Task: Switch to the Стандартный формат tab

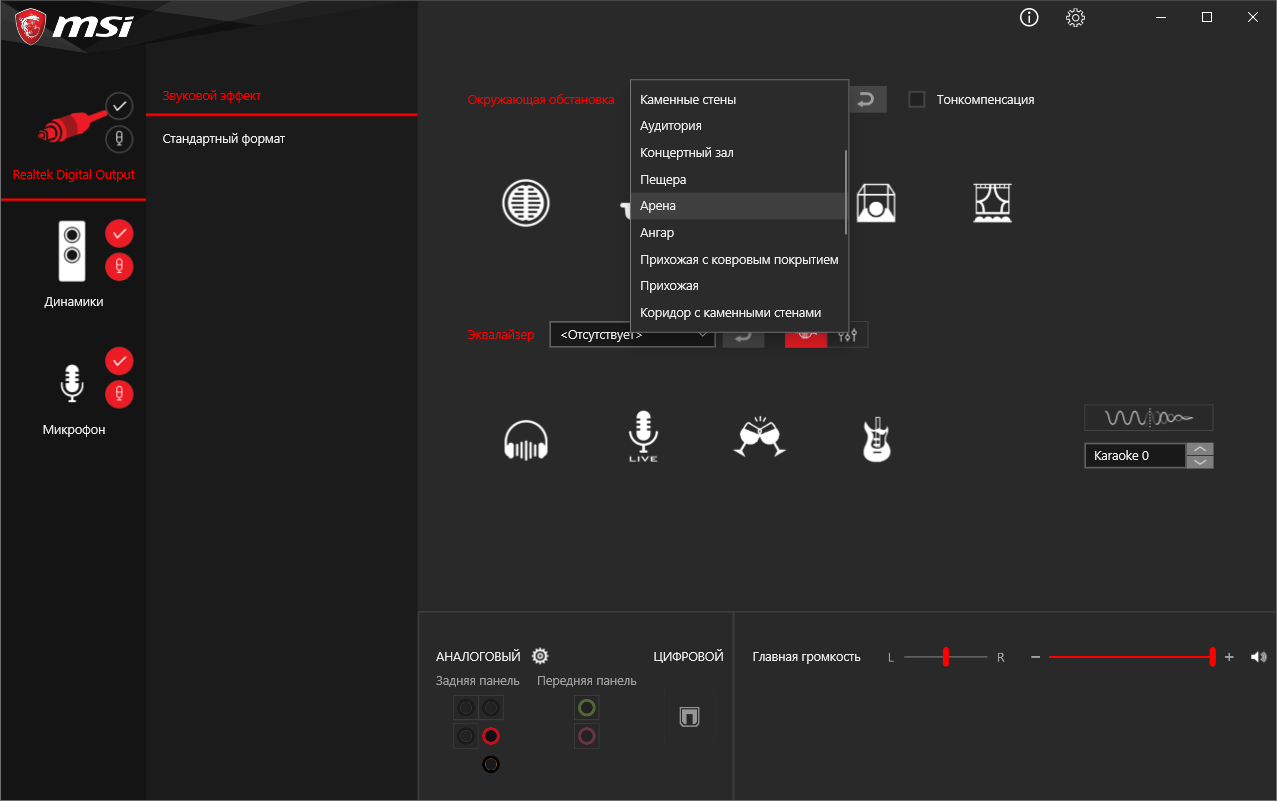Action: tap(224, 138)
